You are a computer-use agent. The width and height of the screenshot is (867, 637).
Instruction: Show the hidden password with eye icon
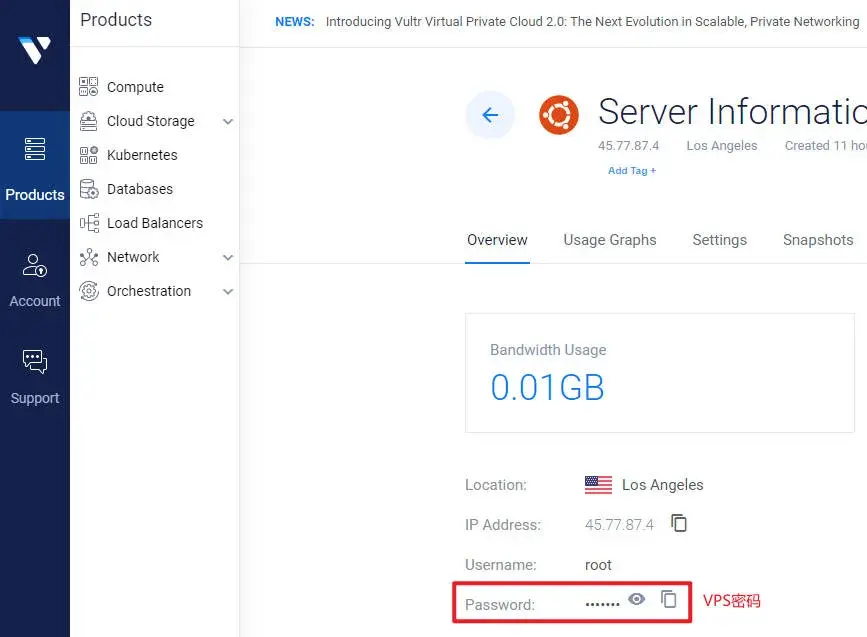pos(637,599)
